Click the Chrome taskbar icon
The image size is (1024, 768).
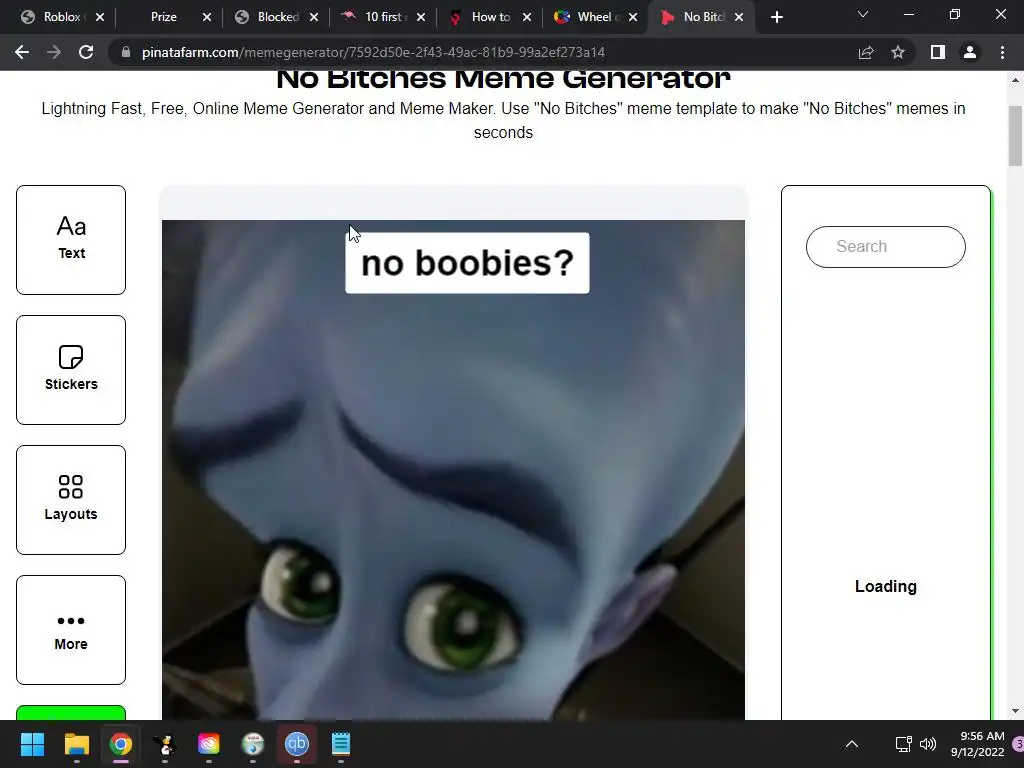(121, 744)
